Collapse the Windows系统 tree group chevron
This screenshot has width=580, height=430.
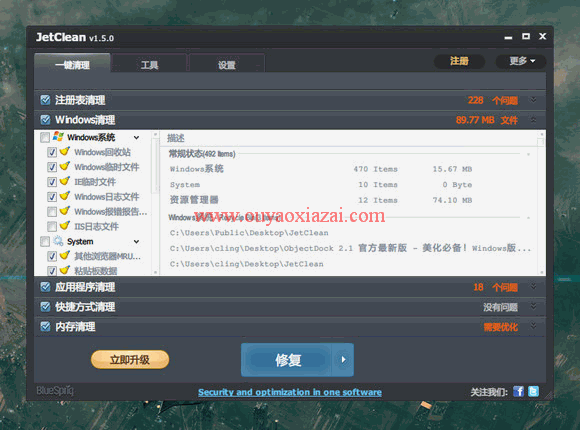[x=136, y=138]
